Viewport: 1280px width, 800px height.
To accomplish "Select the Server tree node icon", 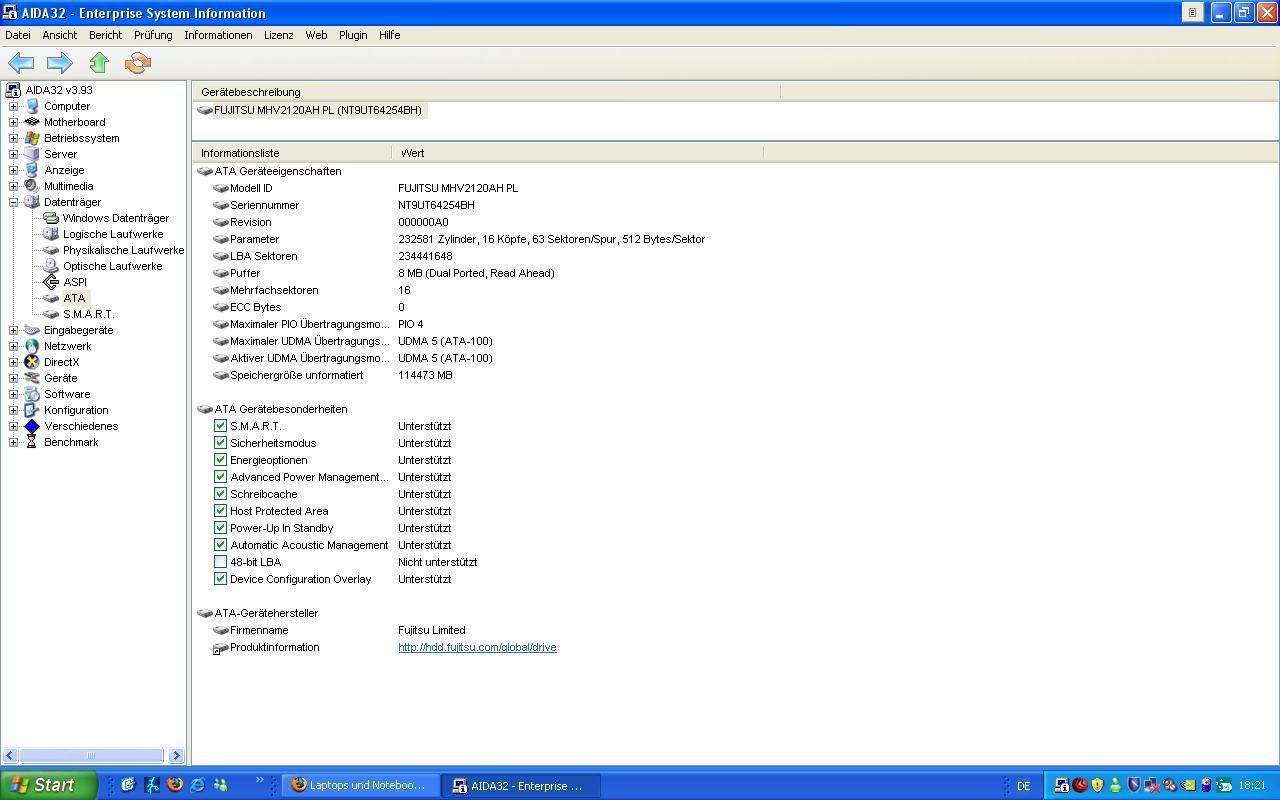I will [32, 154].
